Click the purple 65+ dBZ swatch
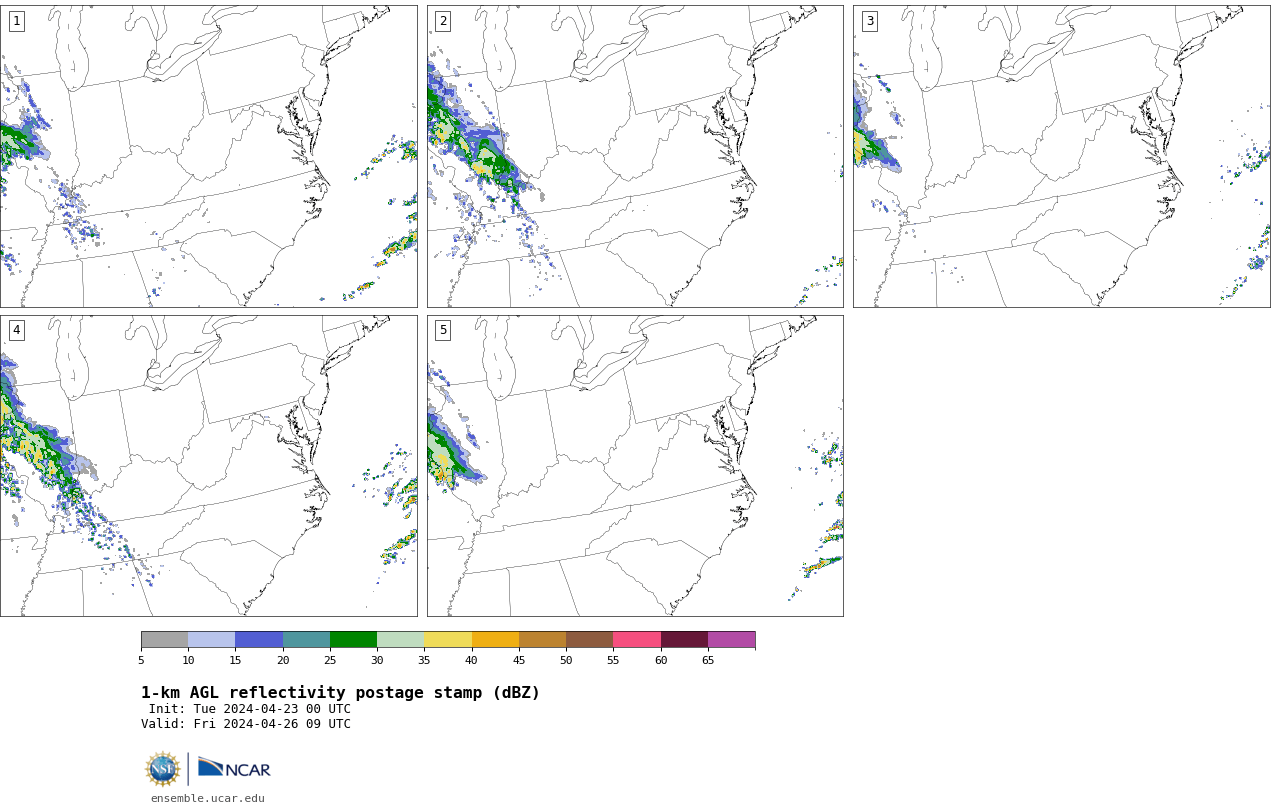Image resolution: width=1280 pixels, height=809 pixels. (x=731, y=640)
